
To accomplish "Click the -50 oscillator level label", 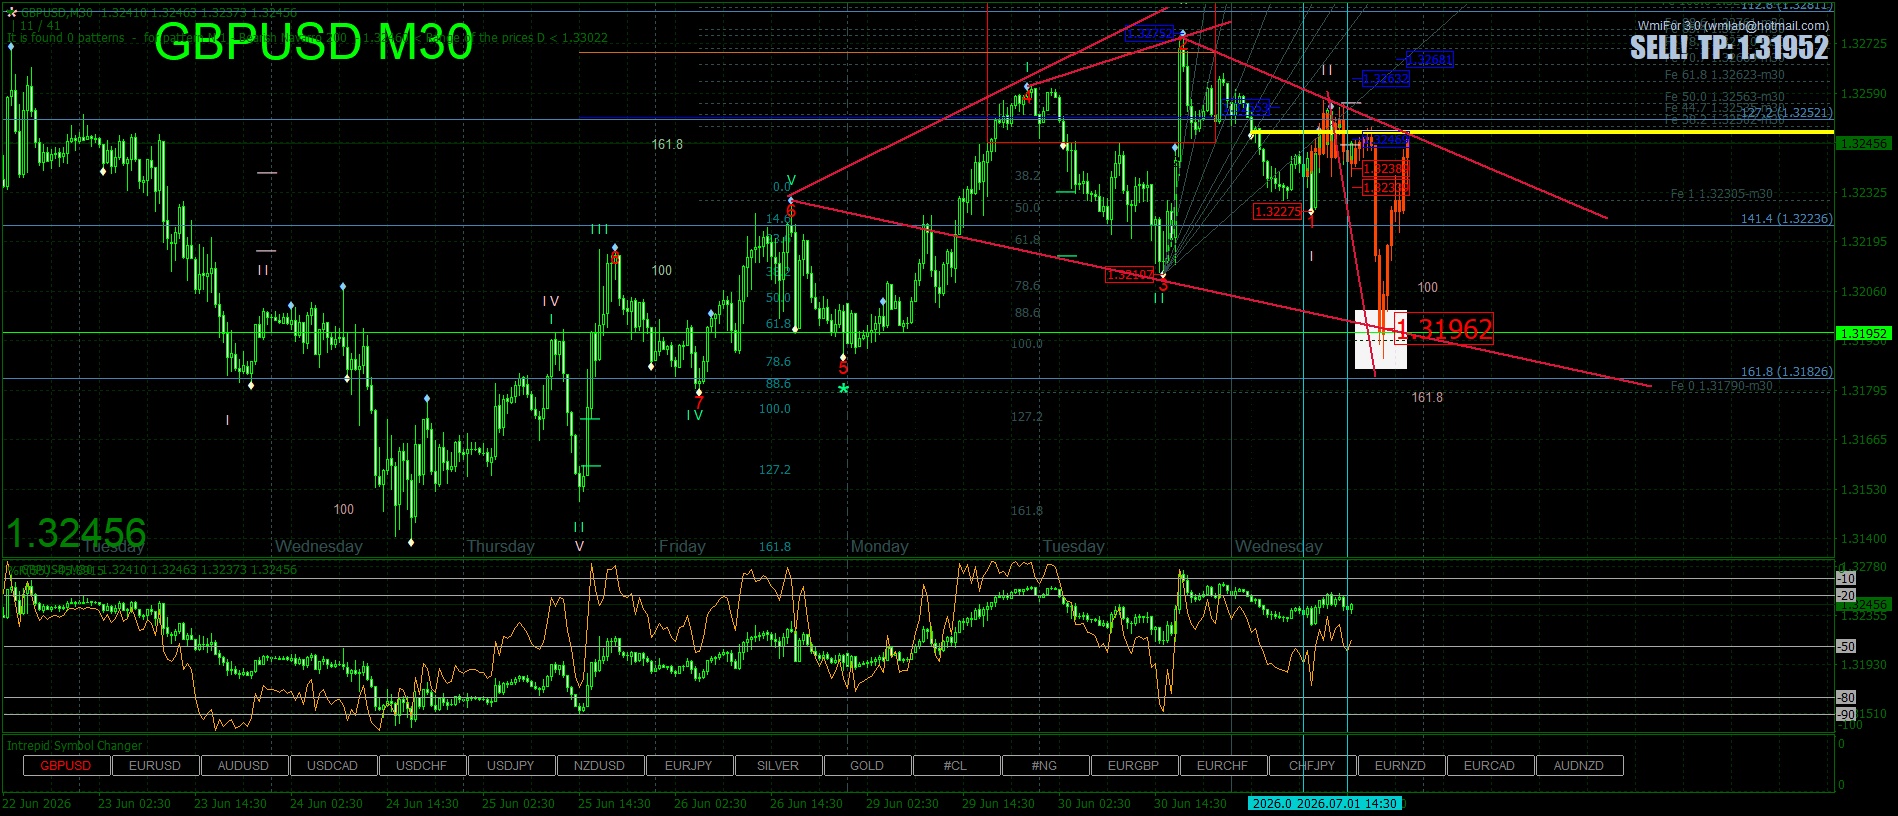I will 1846,646.
